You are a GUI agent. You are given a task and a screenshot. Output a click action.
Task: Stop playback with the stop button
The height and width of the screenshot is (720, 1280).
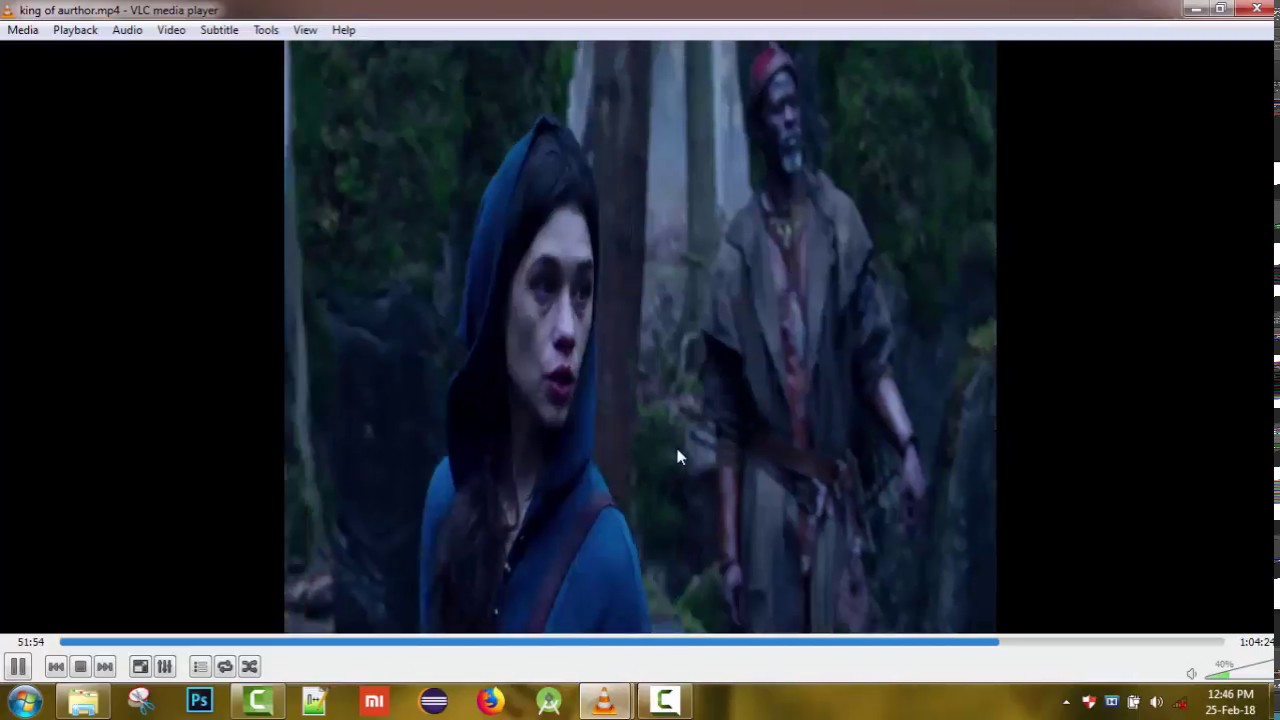point(81,667)
